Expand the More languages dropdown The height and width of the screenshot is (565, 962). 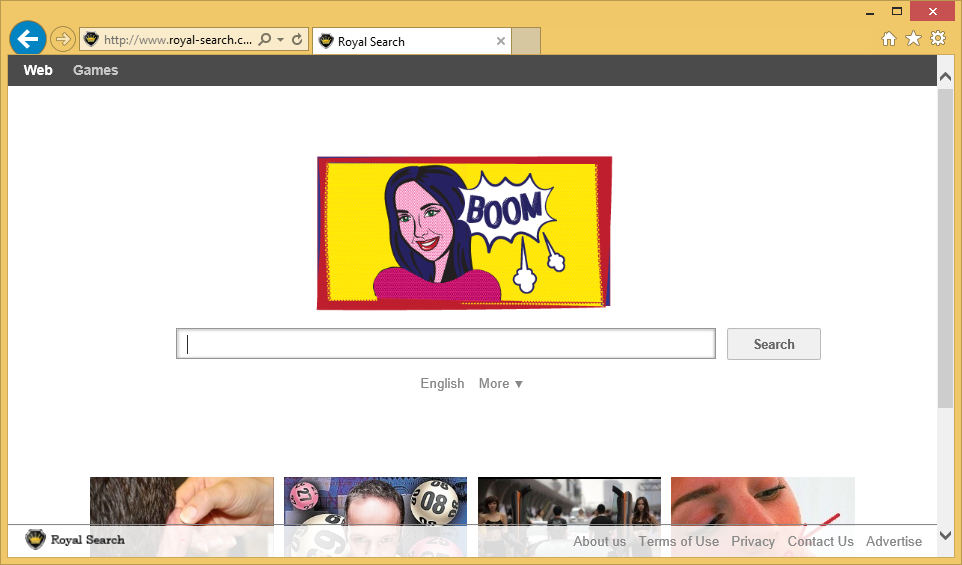[501, 384]
